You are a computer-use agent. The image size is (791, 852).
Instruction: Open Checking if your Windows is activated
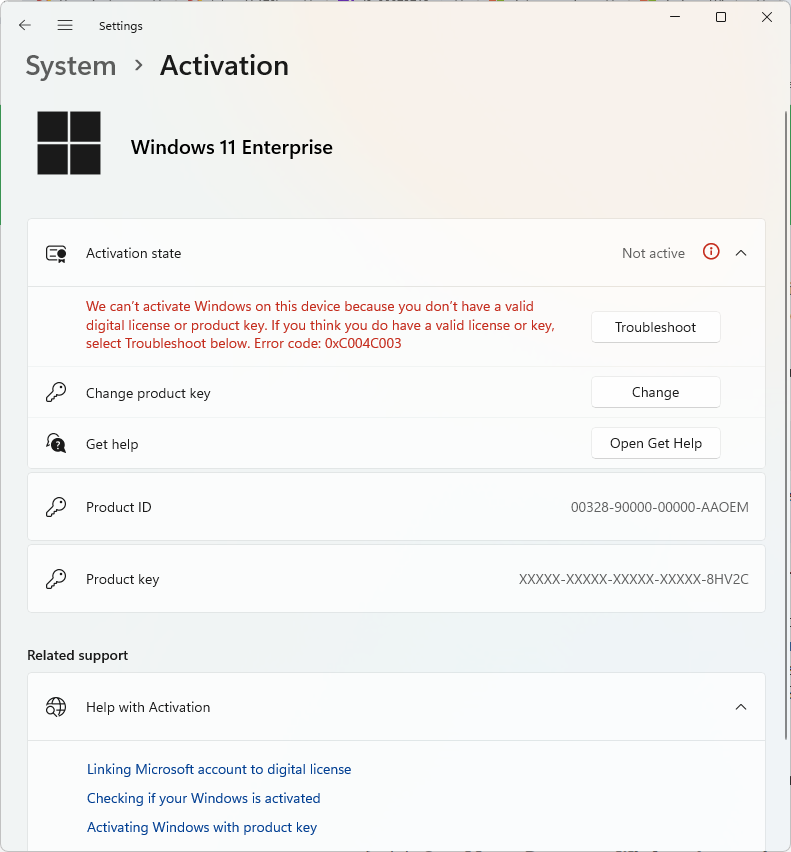pyautogui.click(x=204, y=798)
